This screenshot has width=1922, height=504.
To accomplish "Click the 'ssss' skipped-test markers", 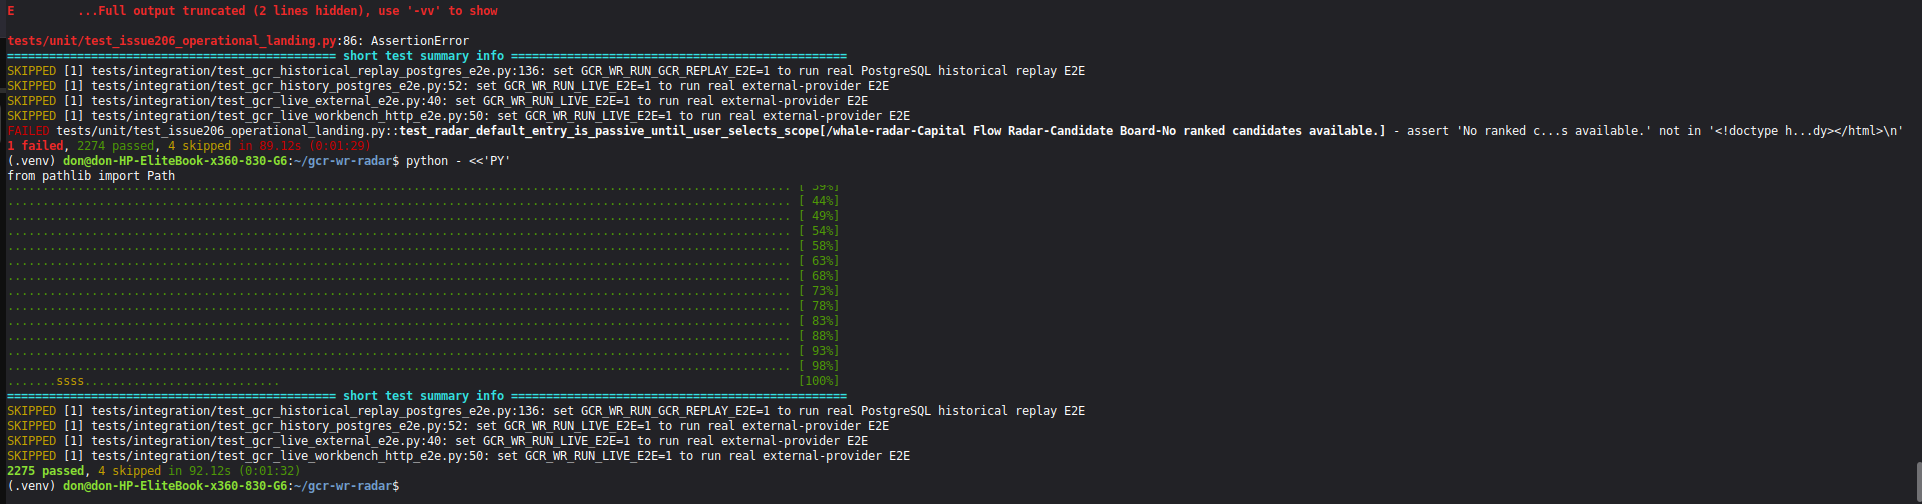I will pyautogui.click(x=70, y=381).
